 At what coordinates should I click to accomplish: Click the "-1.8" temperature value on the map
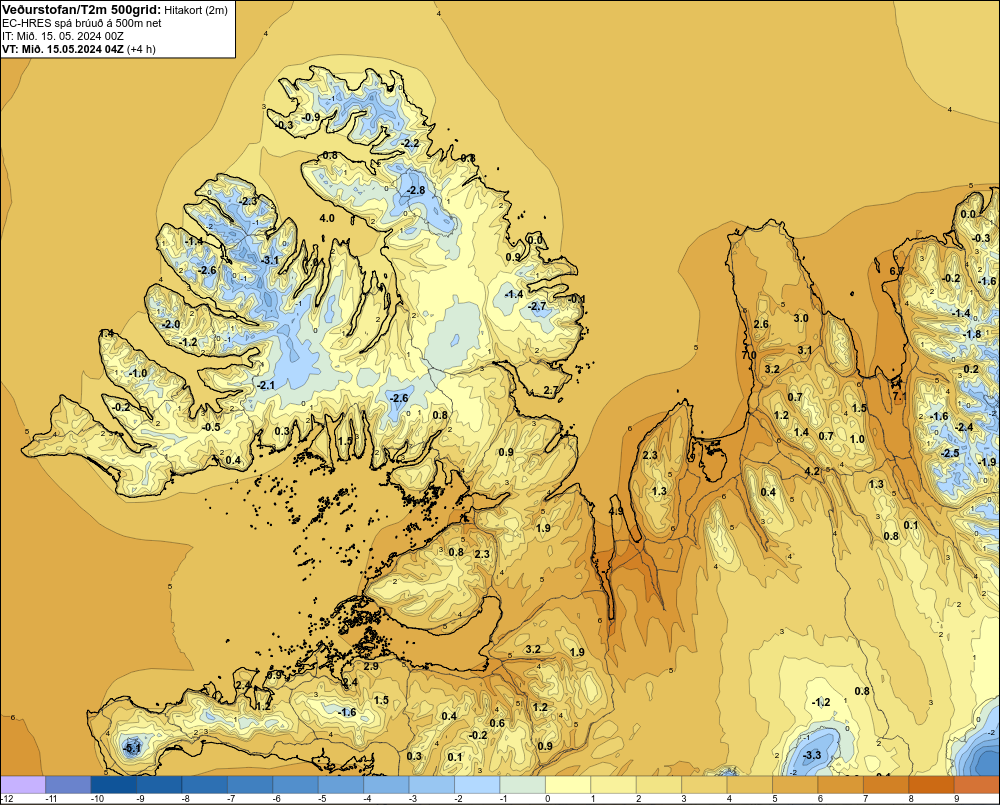click(x=972, y=334)
